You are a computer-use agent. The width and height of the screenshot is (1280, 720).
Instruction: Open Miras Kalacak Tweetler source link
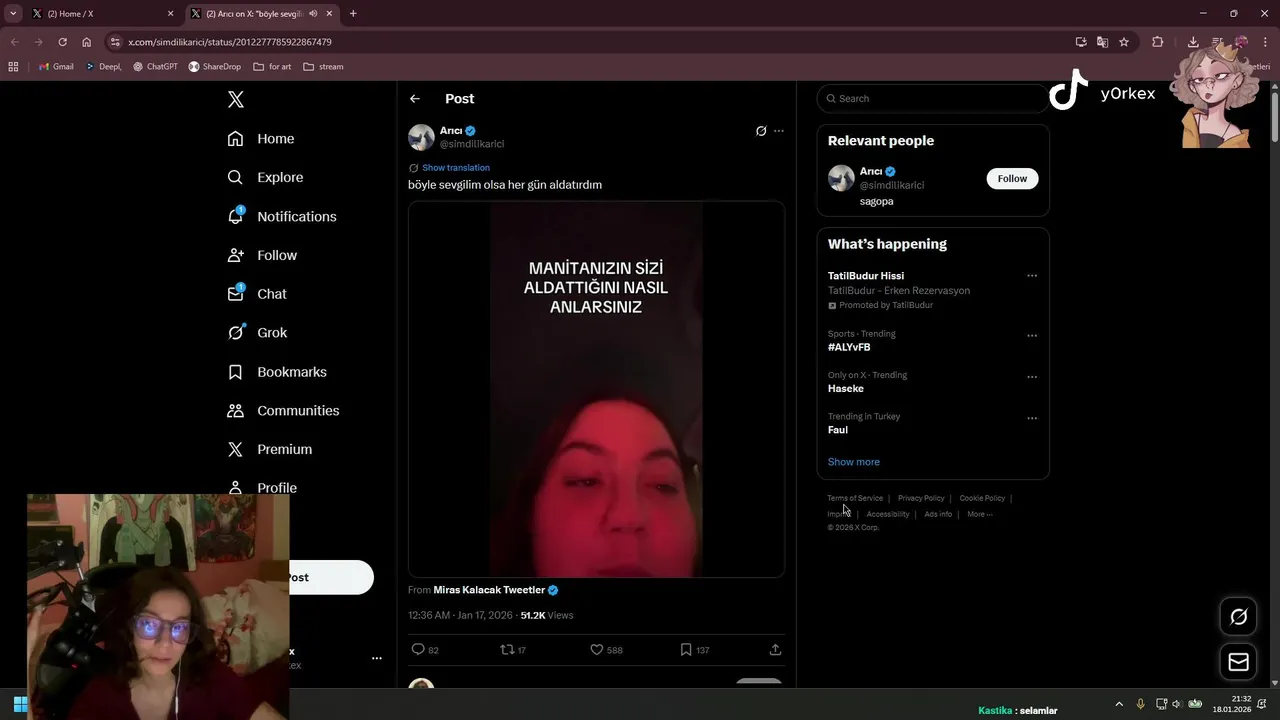[496, 590]
